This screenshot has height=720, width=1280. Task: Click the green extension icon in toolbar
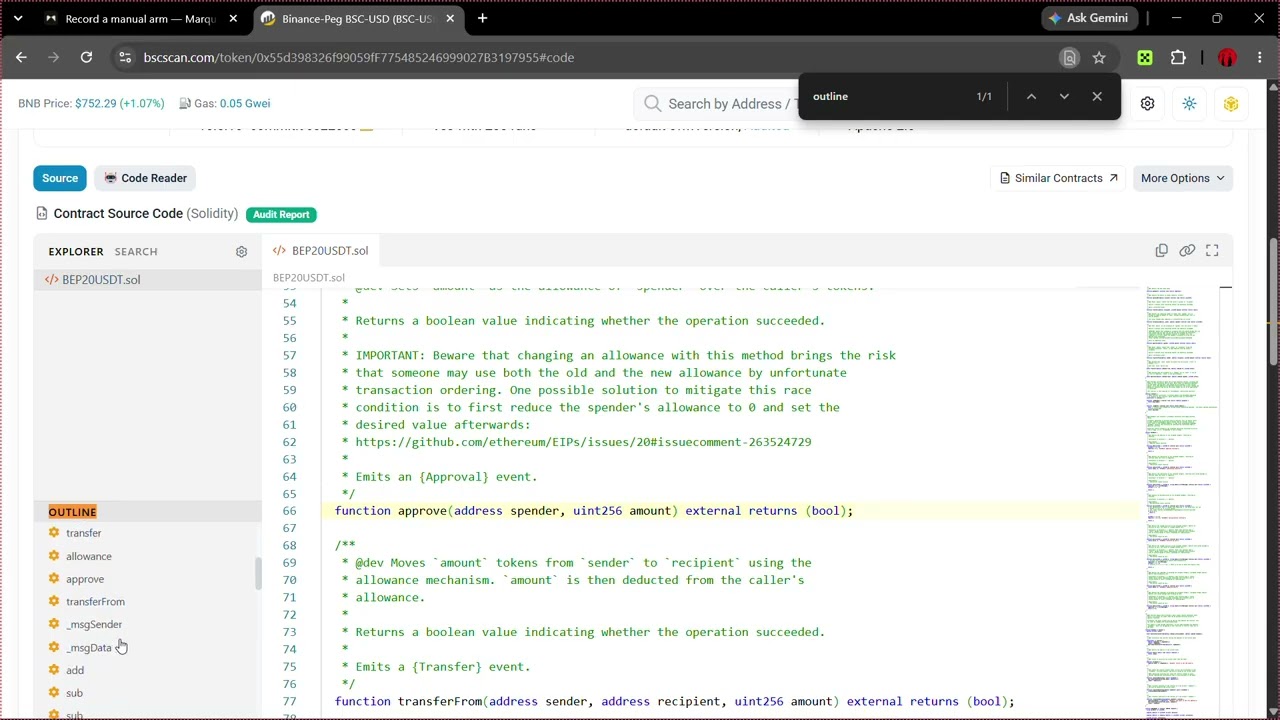click(x=1145, y=58)
